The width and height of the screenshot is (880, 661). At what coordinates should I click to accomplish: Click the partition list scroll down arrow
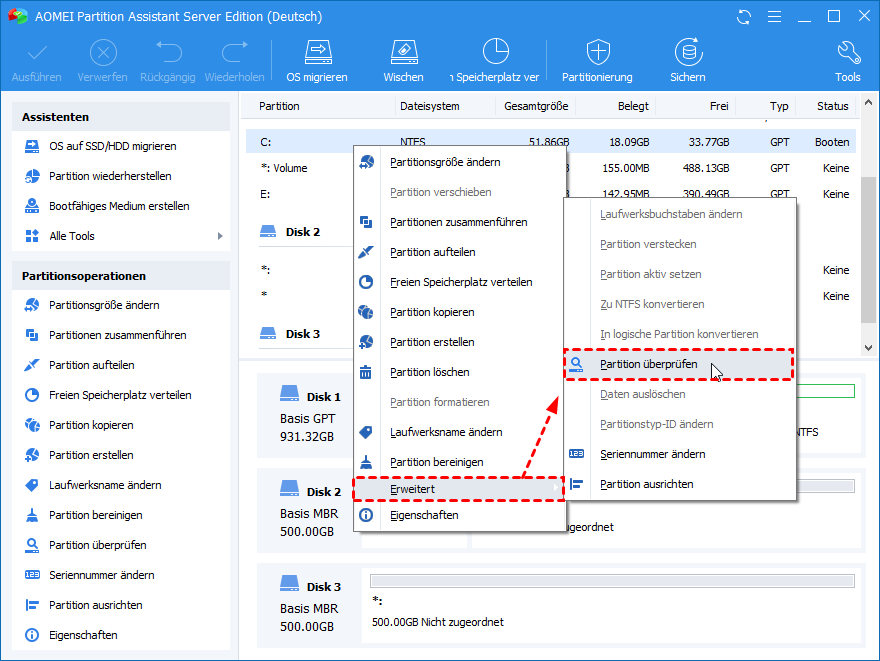(868, 348)
